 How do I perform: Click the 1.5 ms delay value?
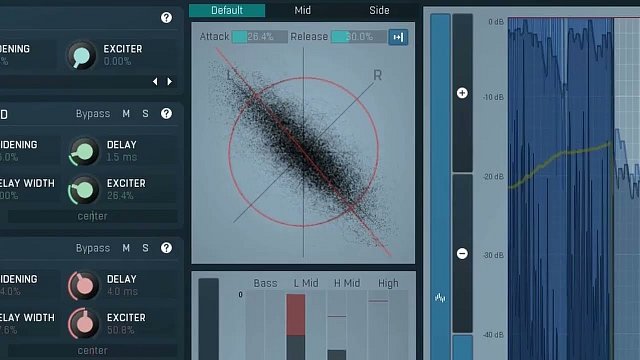[122, 157]
